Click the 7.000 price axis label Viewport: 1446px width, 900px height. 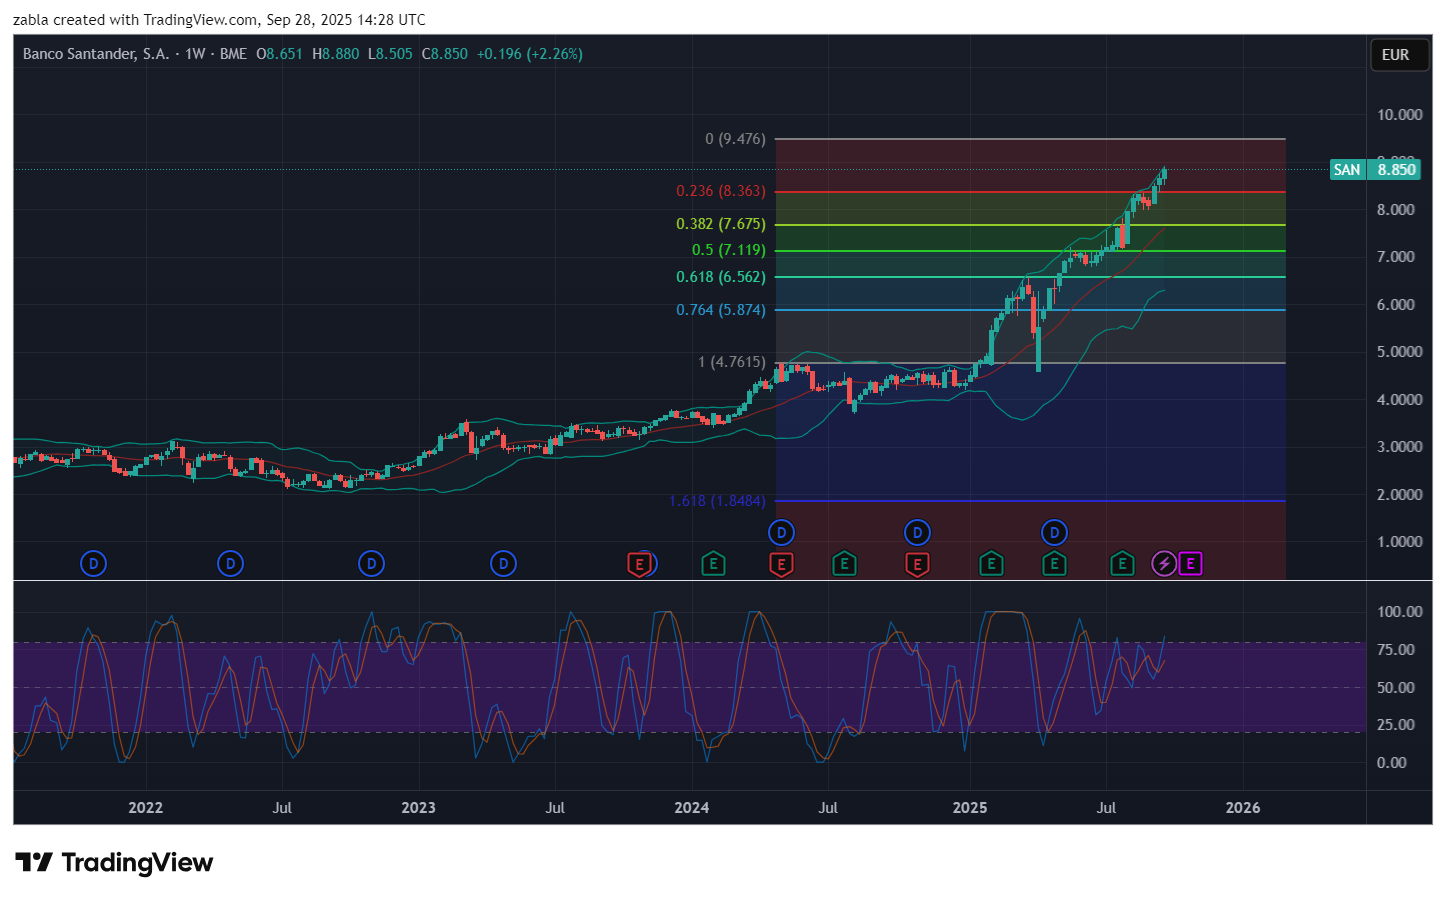click(1395, 257)
